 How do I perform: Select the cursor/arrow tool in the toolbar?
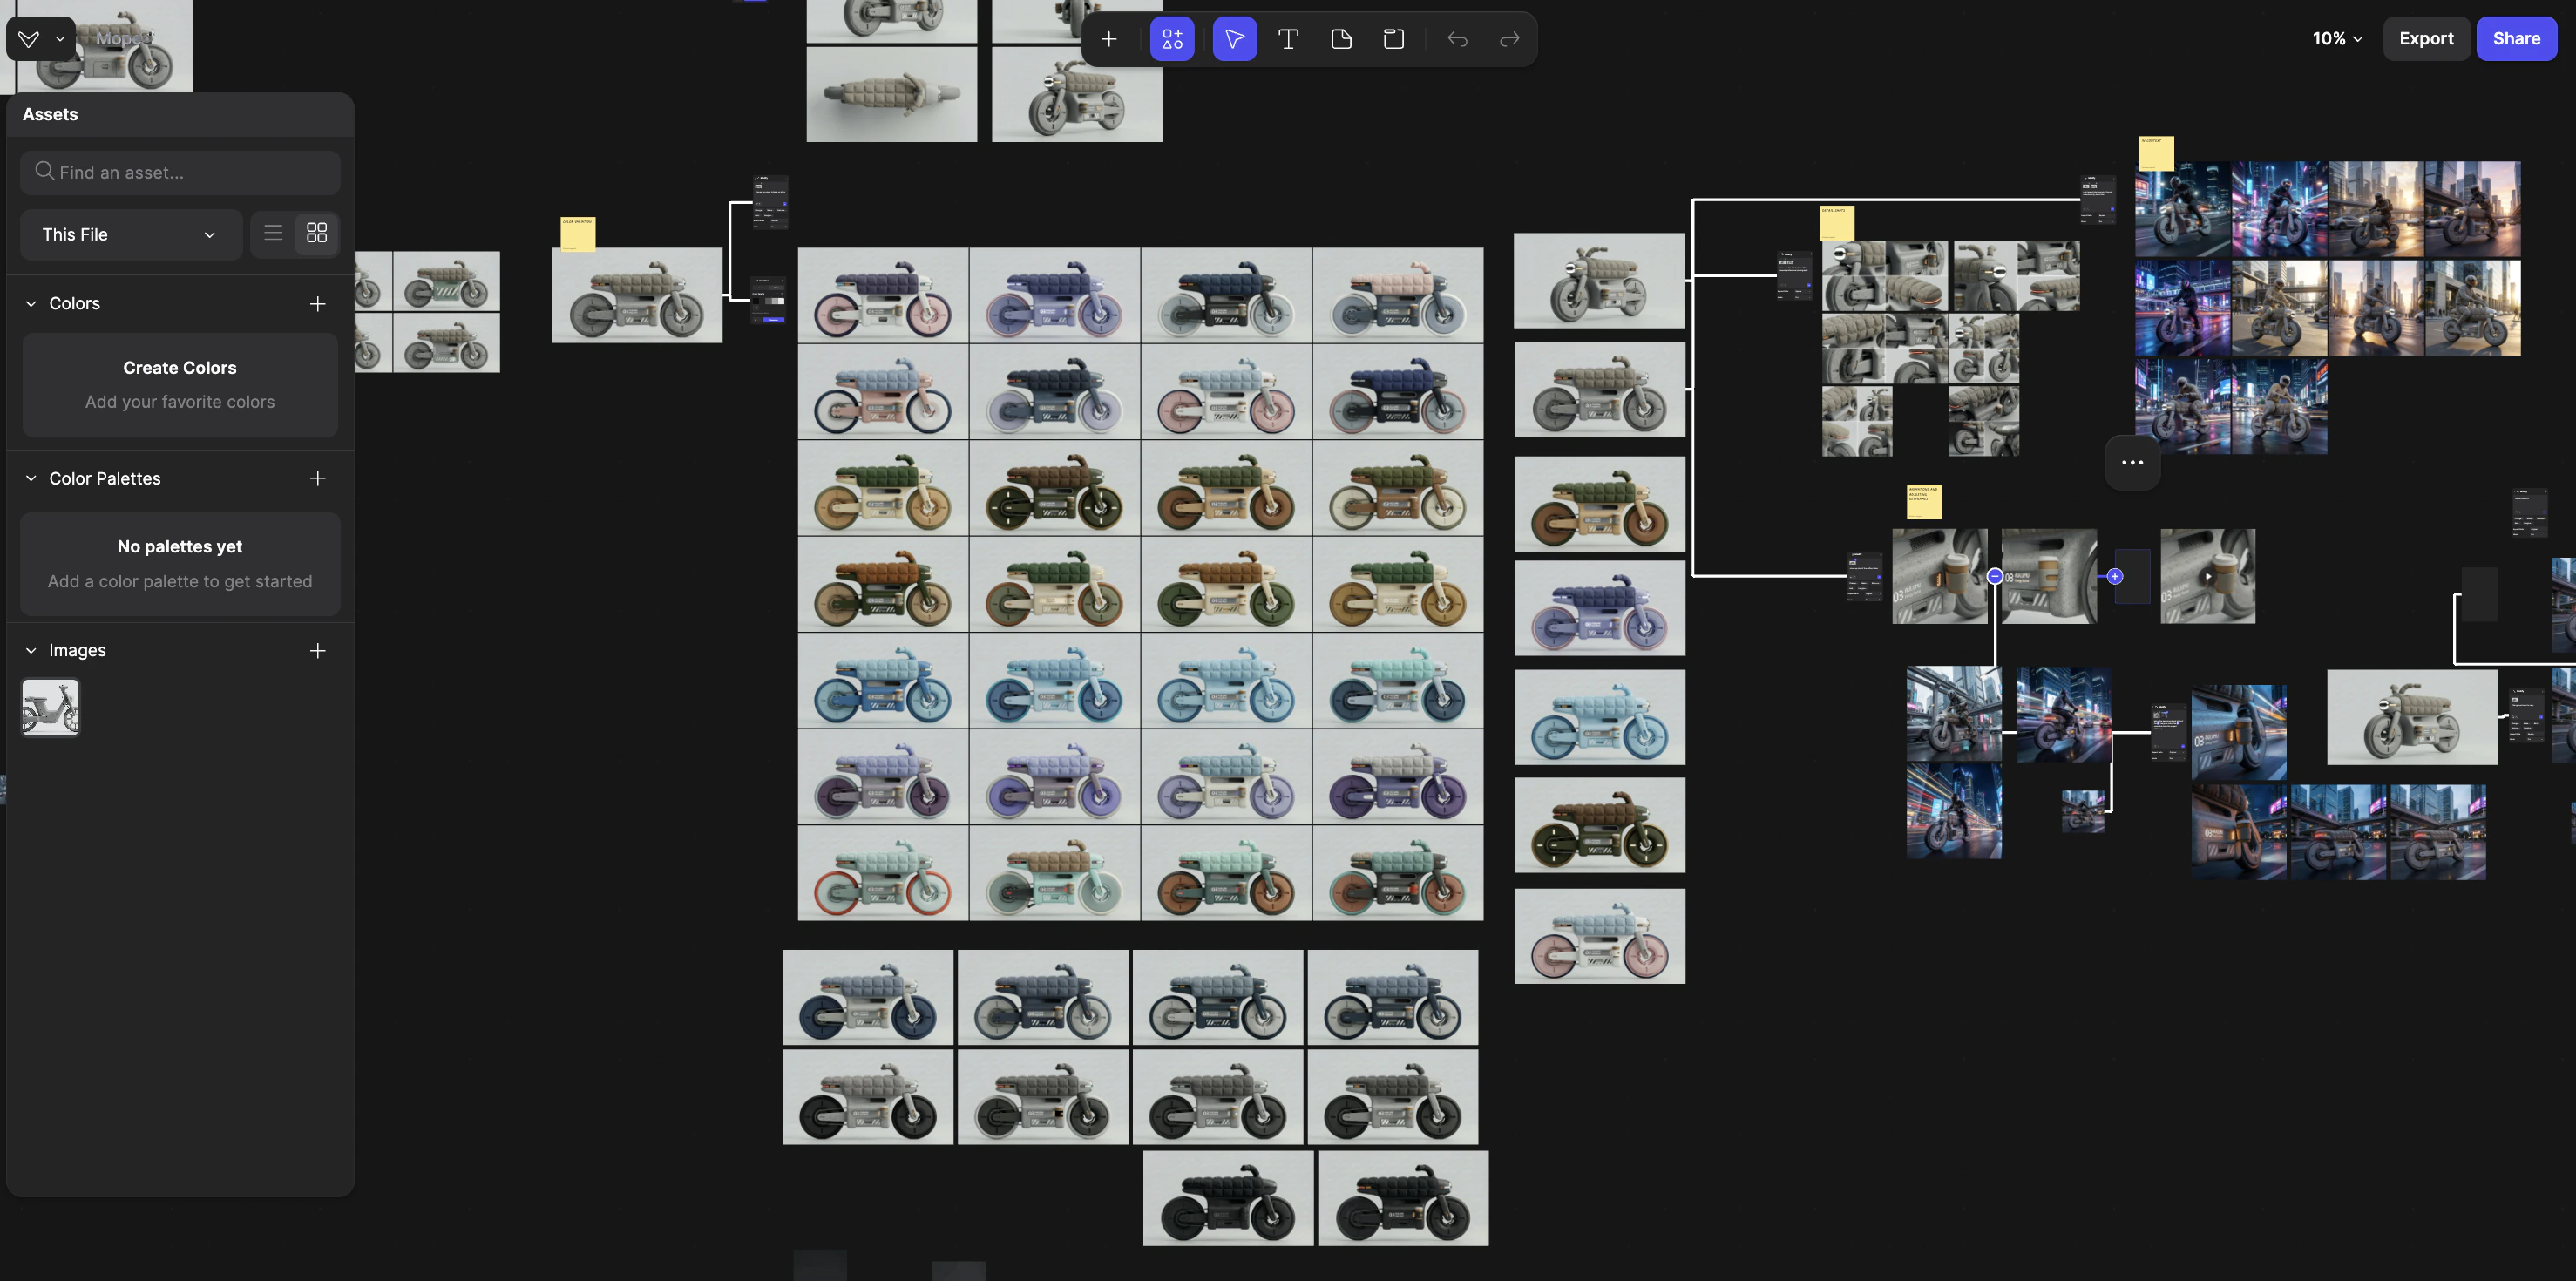click(x=1234, y=38)
